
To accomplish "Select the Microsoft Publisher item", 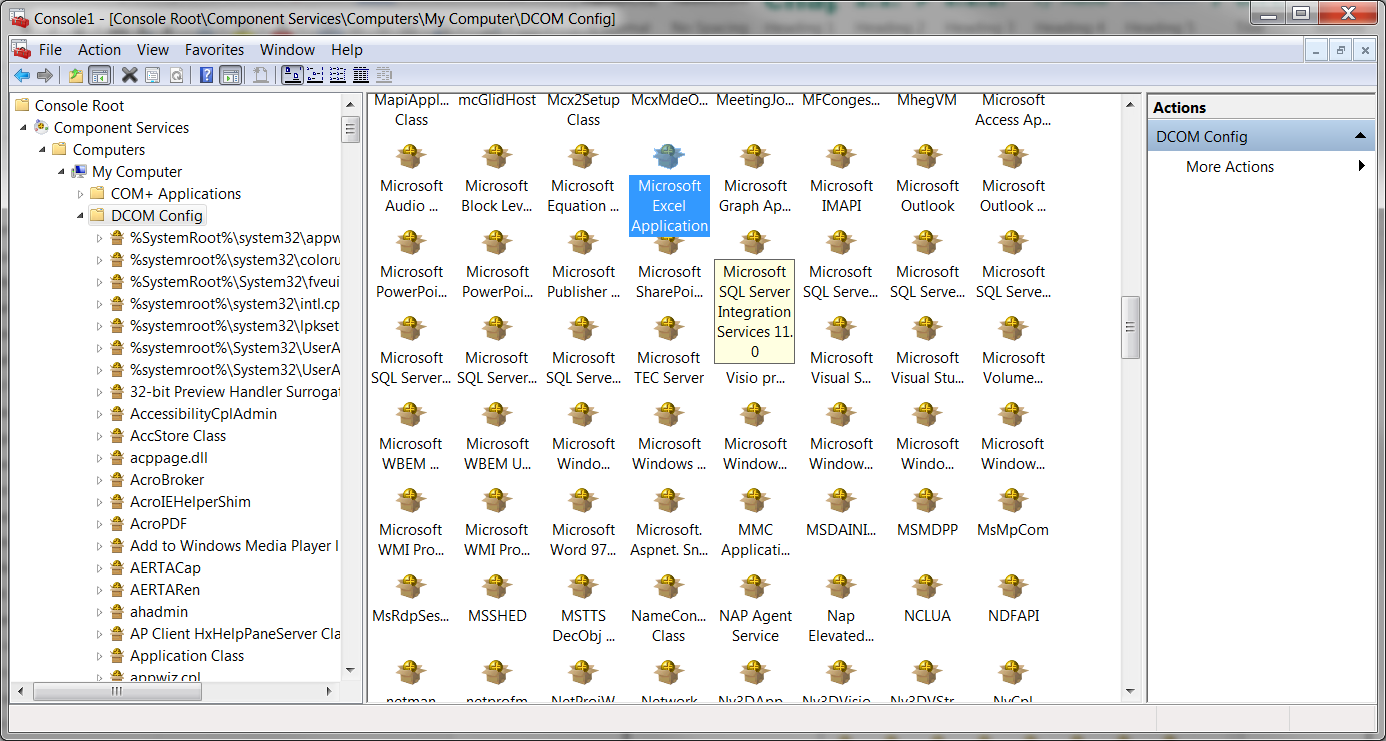I will (x=583, y=264).
